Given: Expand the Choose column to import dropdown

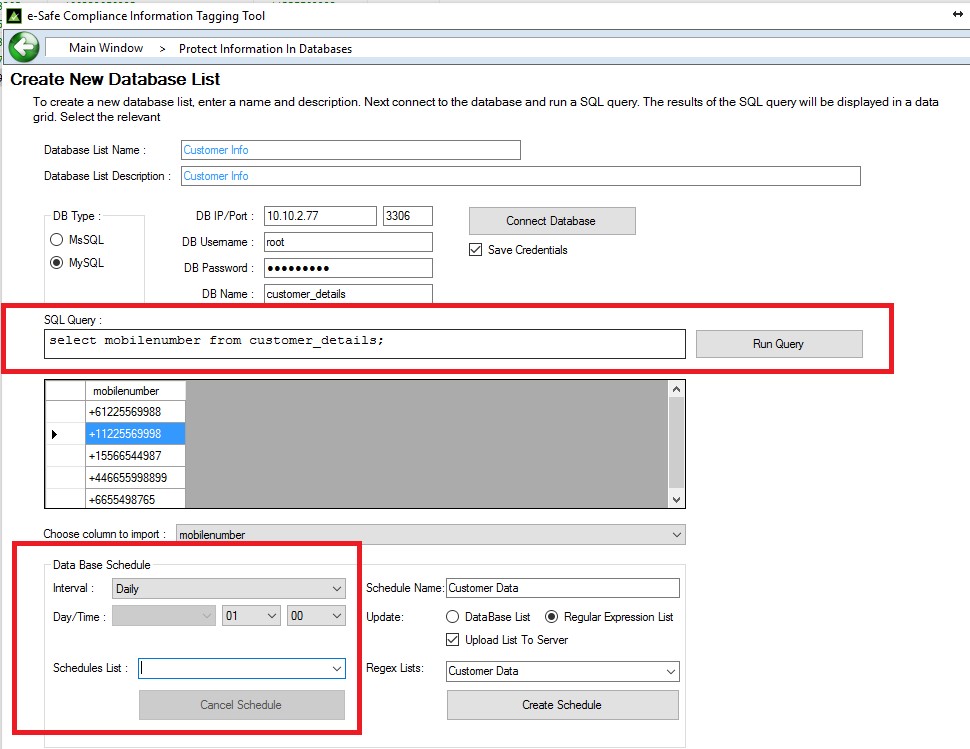Looking at the screenshot, I should tap(431, 535).
